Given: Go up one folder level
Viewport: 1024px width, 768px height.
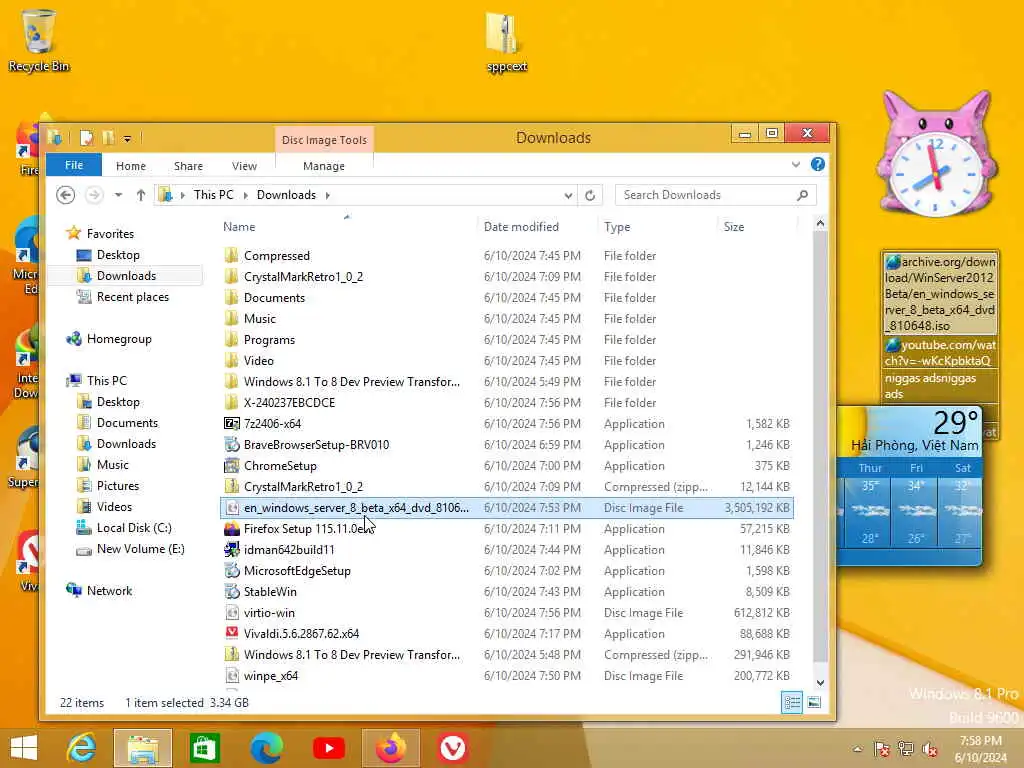Looking at the screenshot, I should 140,195.
